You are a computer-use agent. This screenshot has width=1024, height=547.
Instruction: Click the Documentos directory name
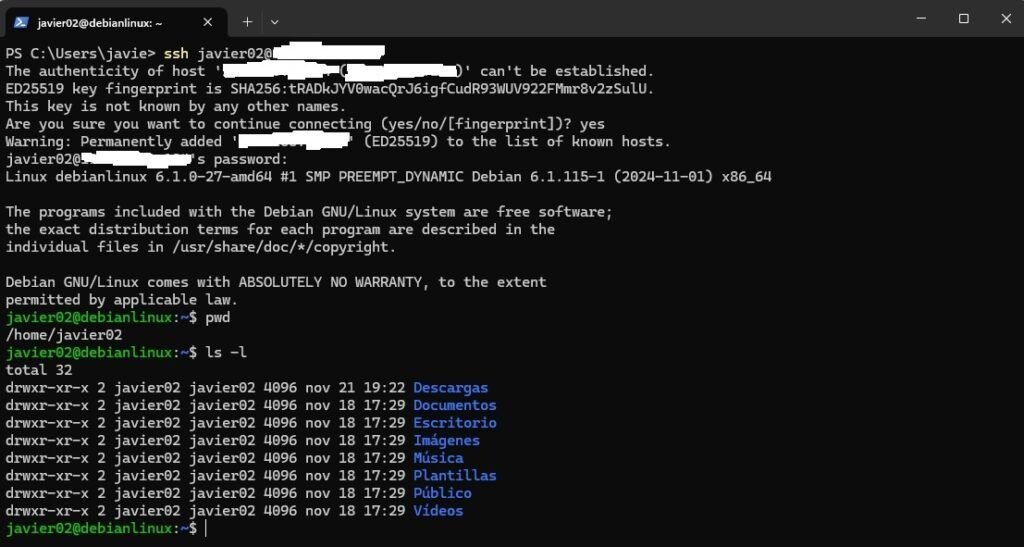455,405
